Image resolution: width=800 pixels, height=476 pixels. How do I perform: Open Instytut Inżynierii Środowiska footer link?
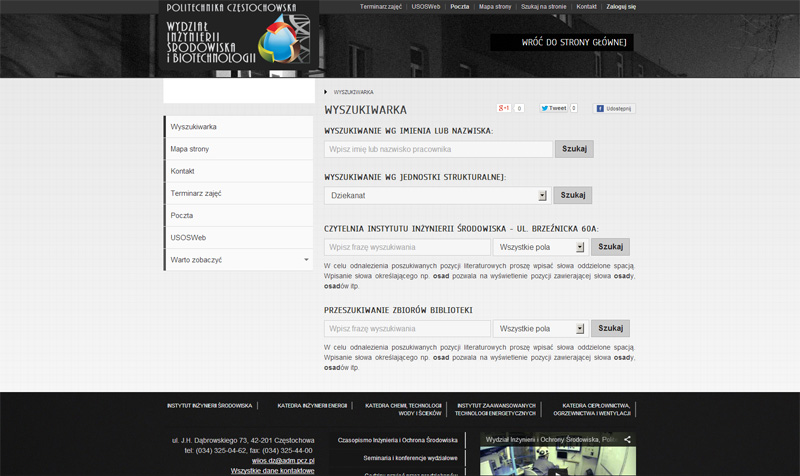(210, 406)
